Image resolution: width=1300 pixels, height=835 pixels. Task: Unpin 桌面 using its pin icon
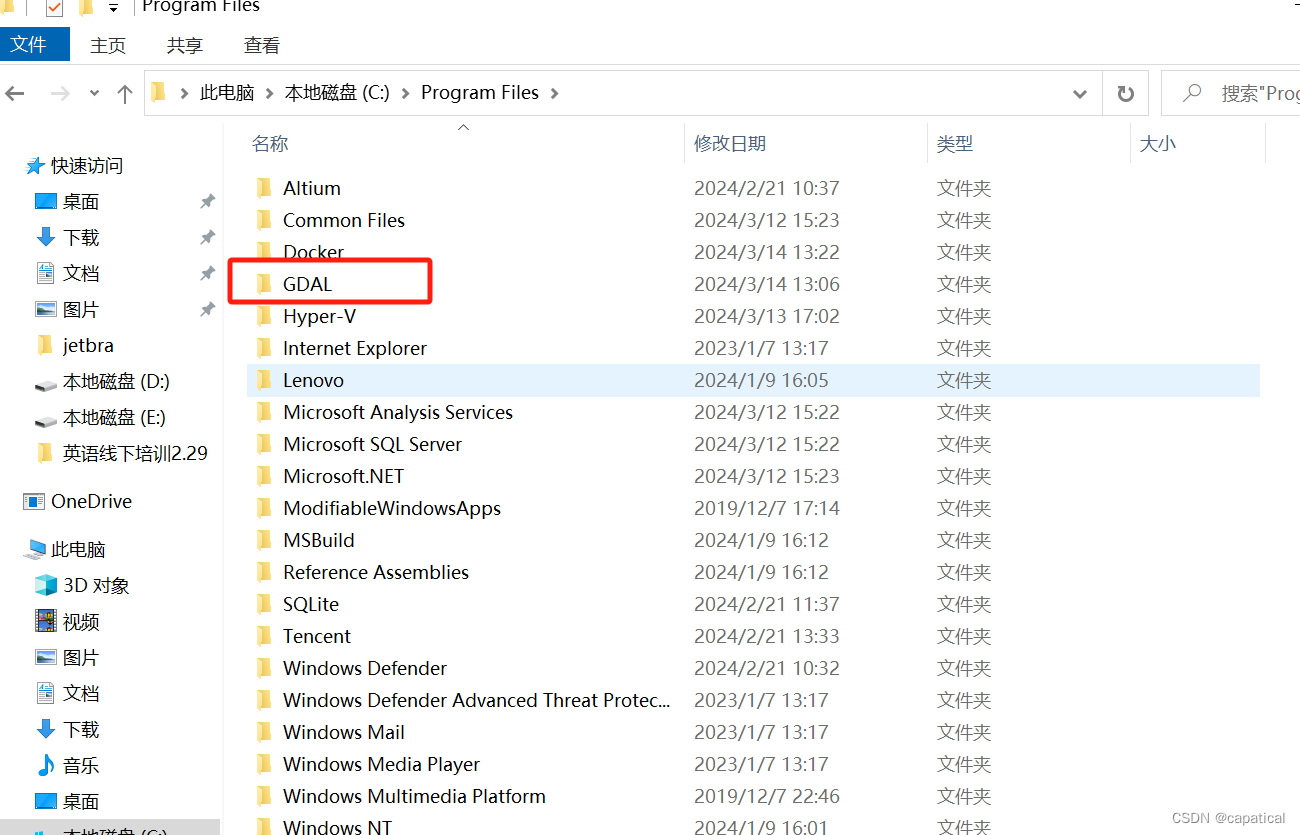coord(207,202)
